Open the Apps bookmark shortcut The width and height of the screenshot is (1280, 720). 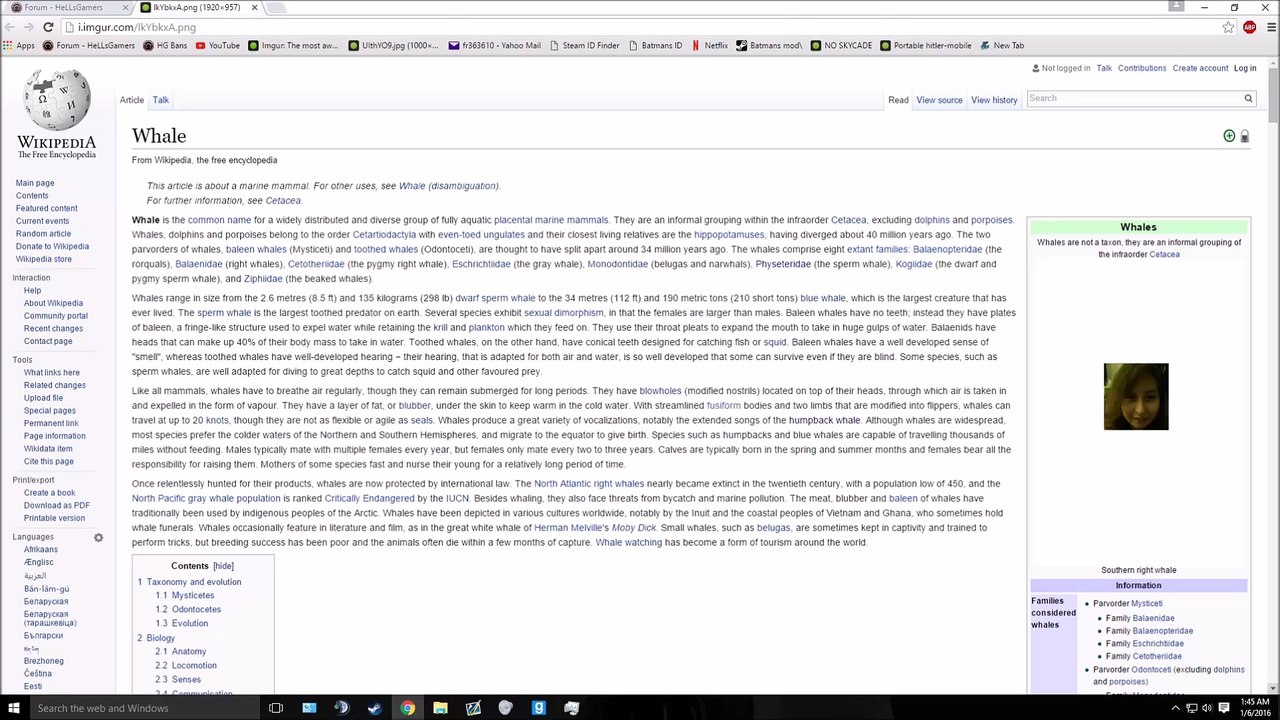point(19,45)
